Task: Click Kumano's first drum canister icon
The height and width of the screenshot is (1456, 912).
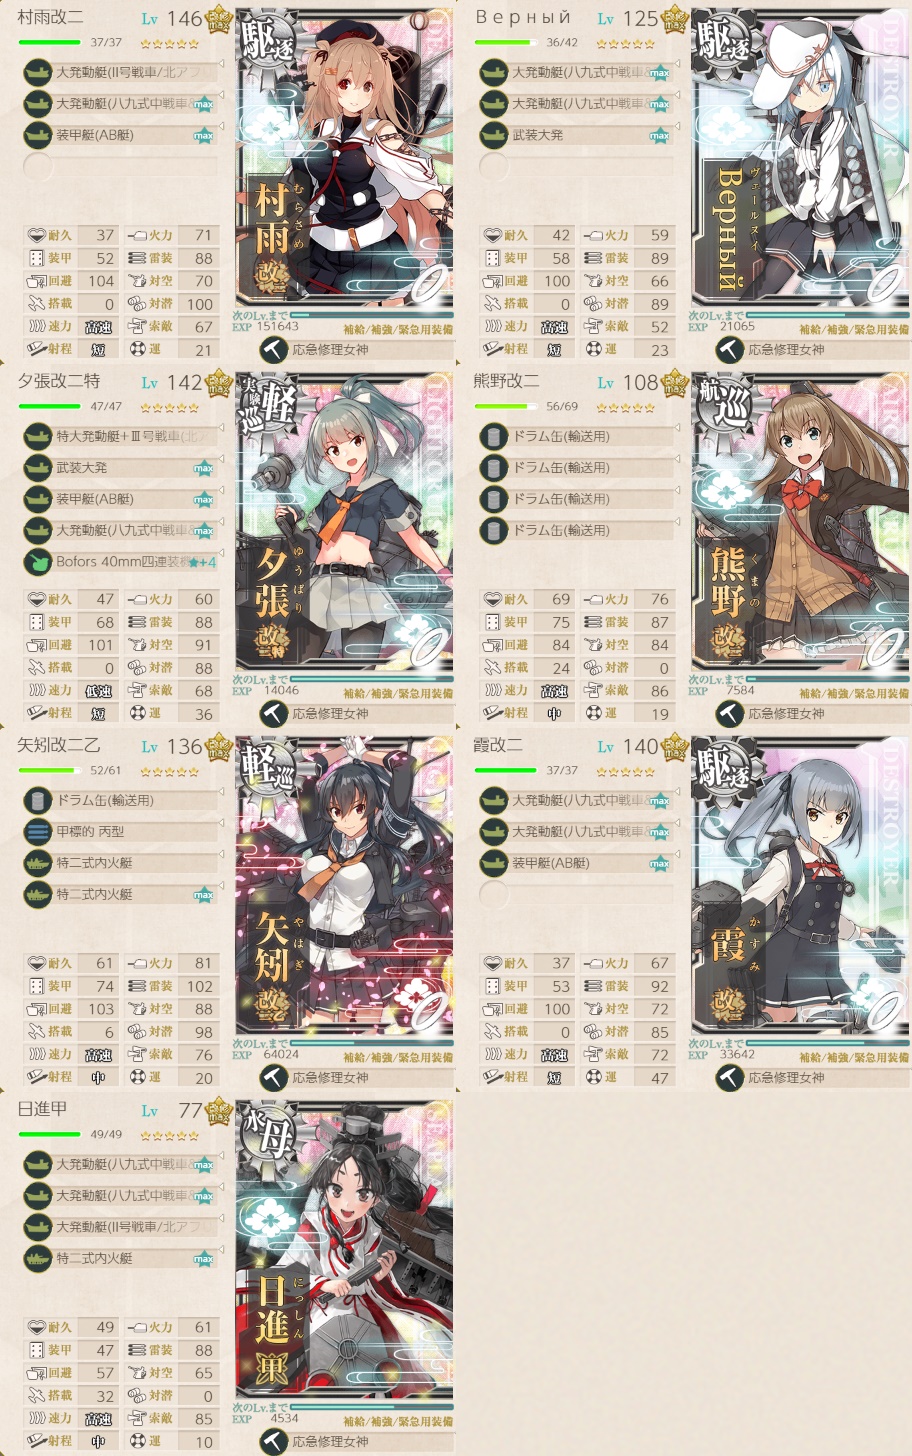Action: [x=493, y=436]
